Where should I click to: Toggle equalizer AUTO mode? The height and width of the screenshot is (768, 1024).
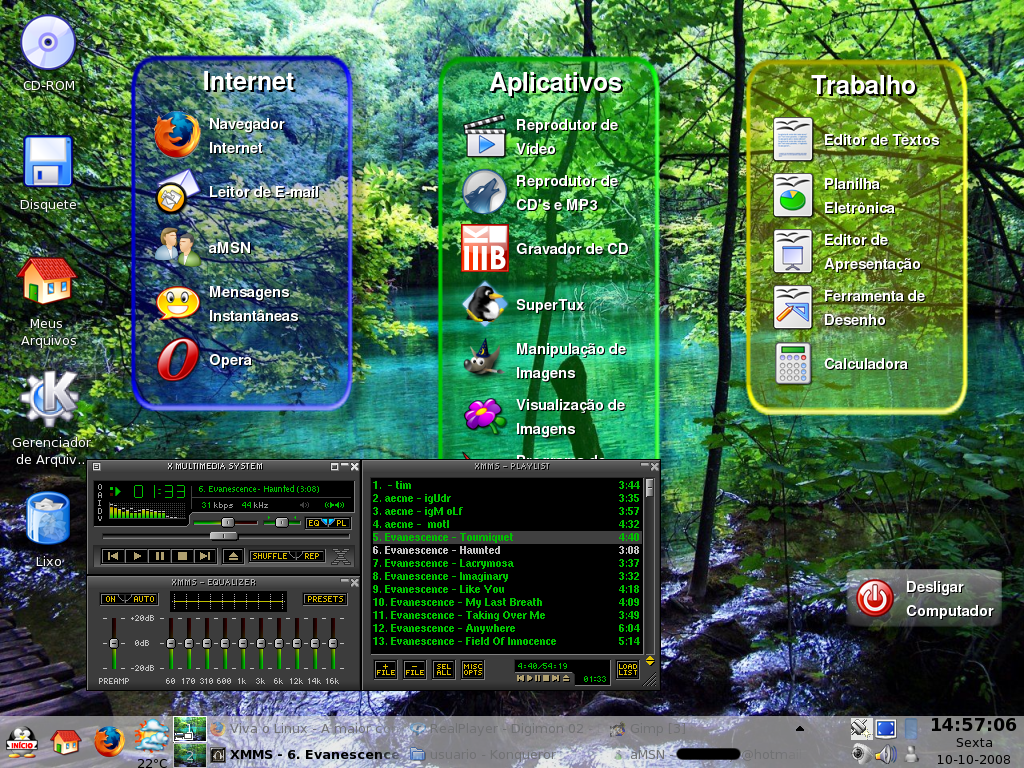[143, 599]
